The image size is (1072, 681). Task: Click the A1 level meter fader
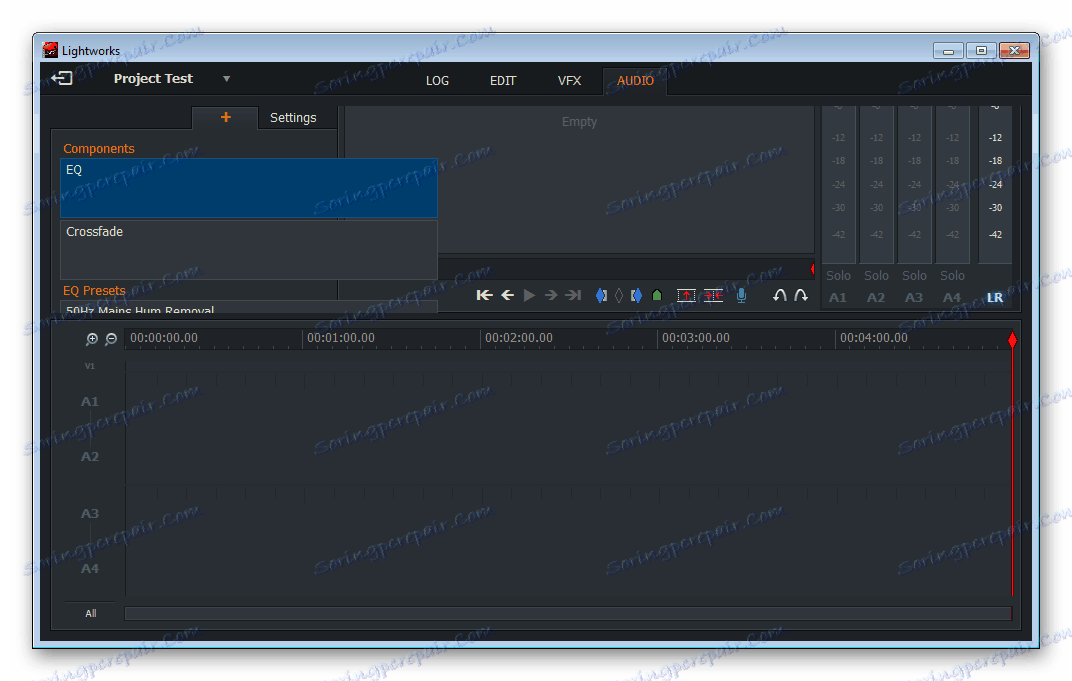tap(839, 185)
